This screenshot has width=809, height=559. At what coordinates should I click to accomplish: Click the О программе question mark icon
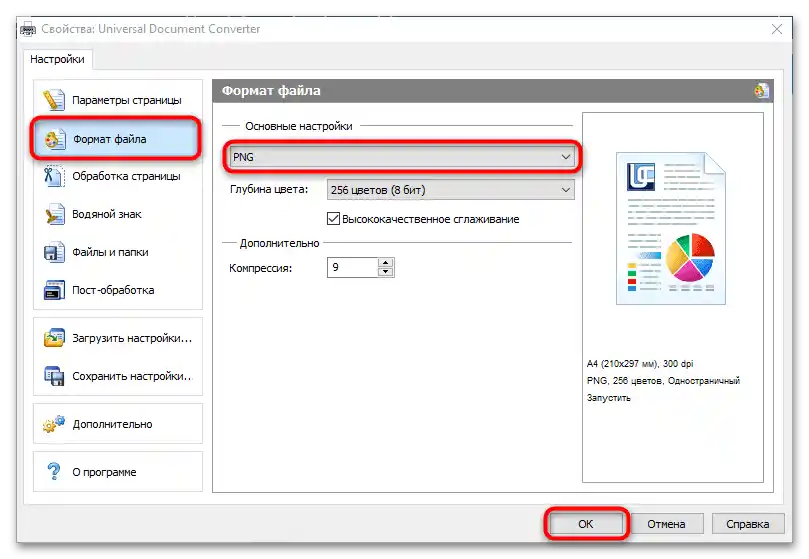(x=54, y=472)
